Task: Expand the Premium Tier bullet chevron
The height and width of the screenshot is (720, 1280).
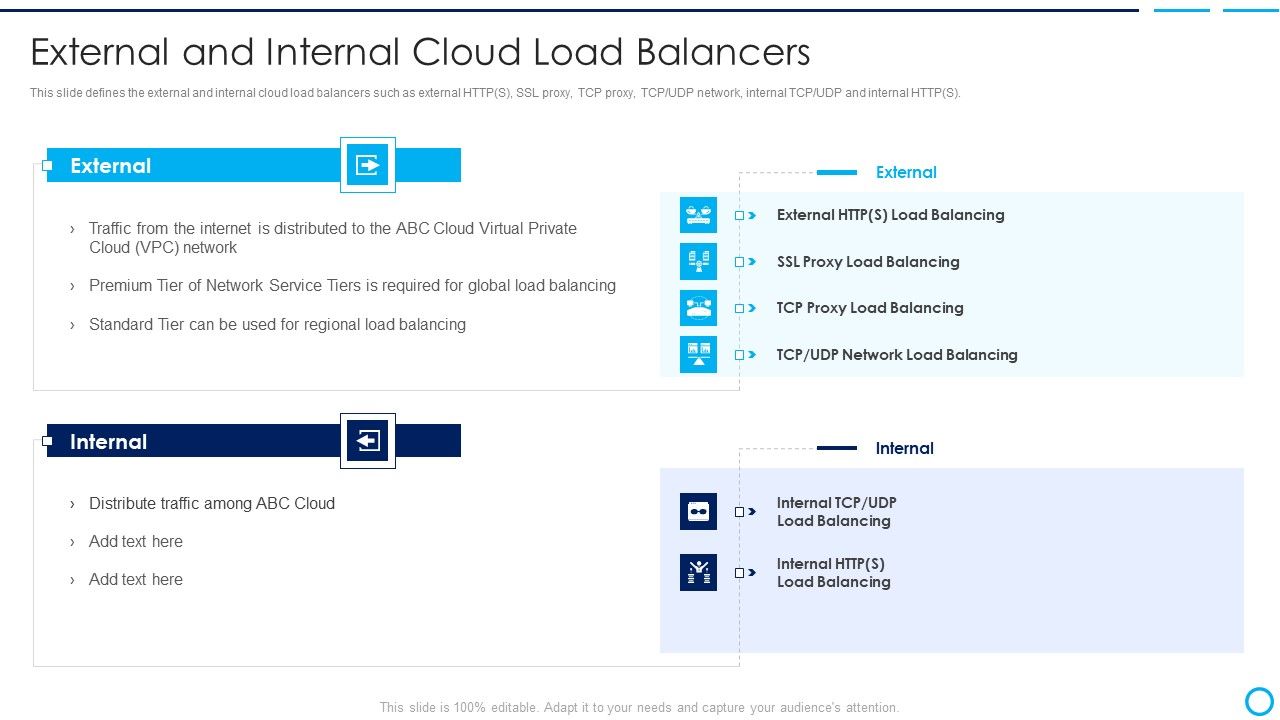Action: coord(71,285)
